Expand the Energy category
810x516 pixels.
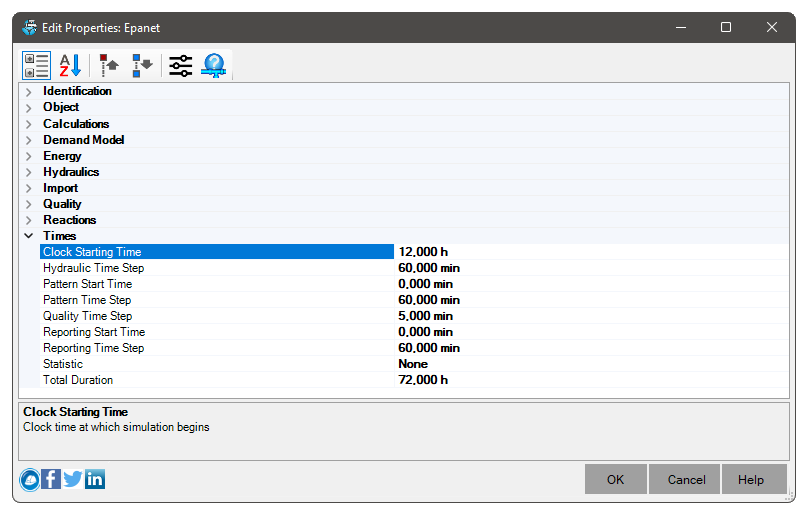(29, 157)
